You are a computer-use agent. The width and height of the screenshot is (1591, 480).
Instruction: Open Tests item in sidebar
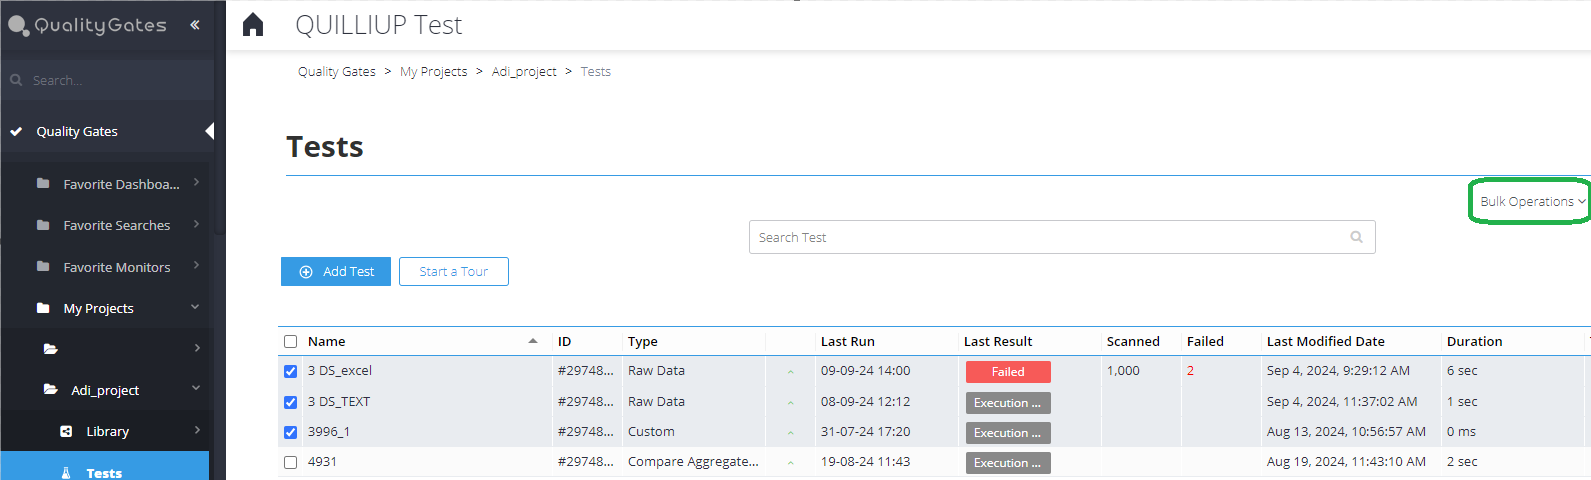[104, 473]
